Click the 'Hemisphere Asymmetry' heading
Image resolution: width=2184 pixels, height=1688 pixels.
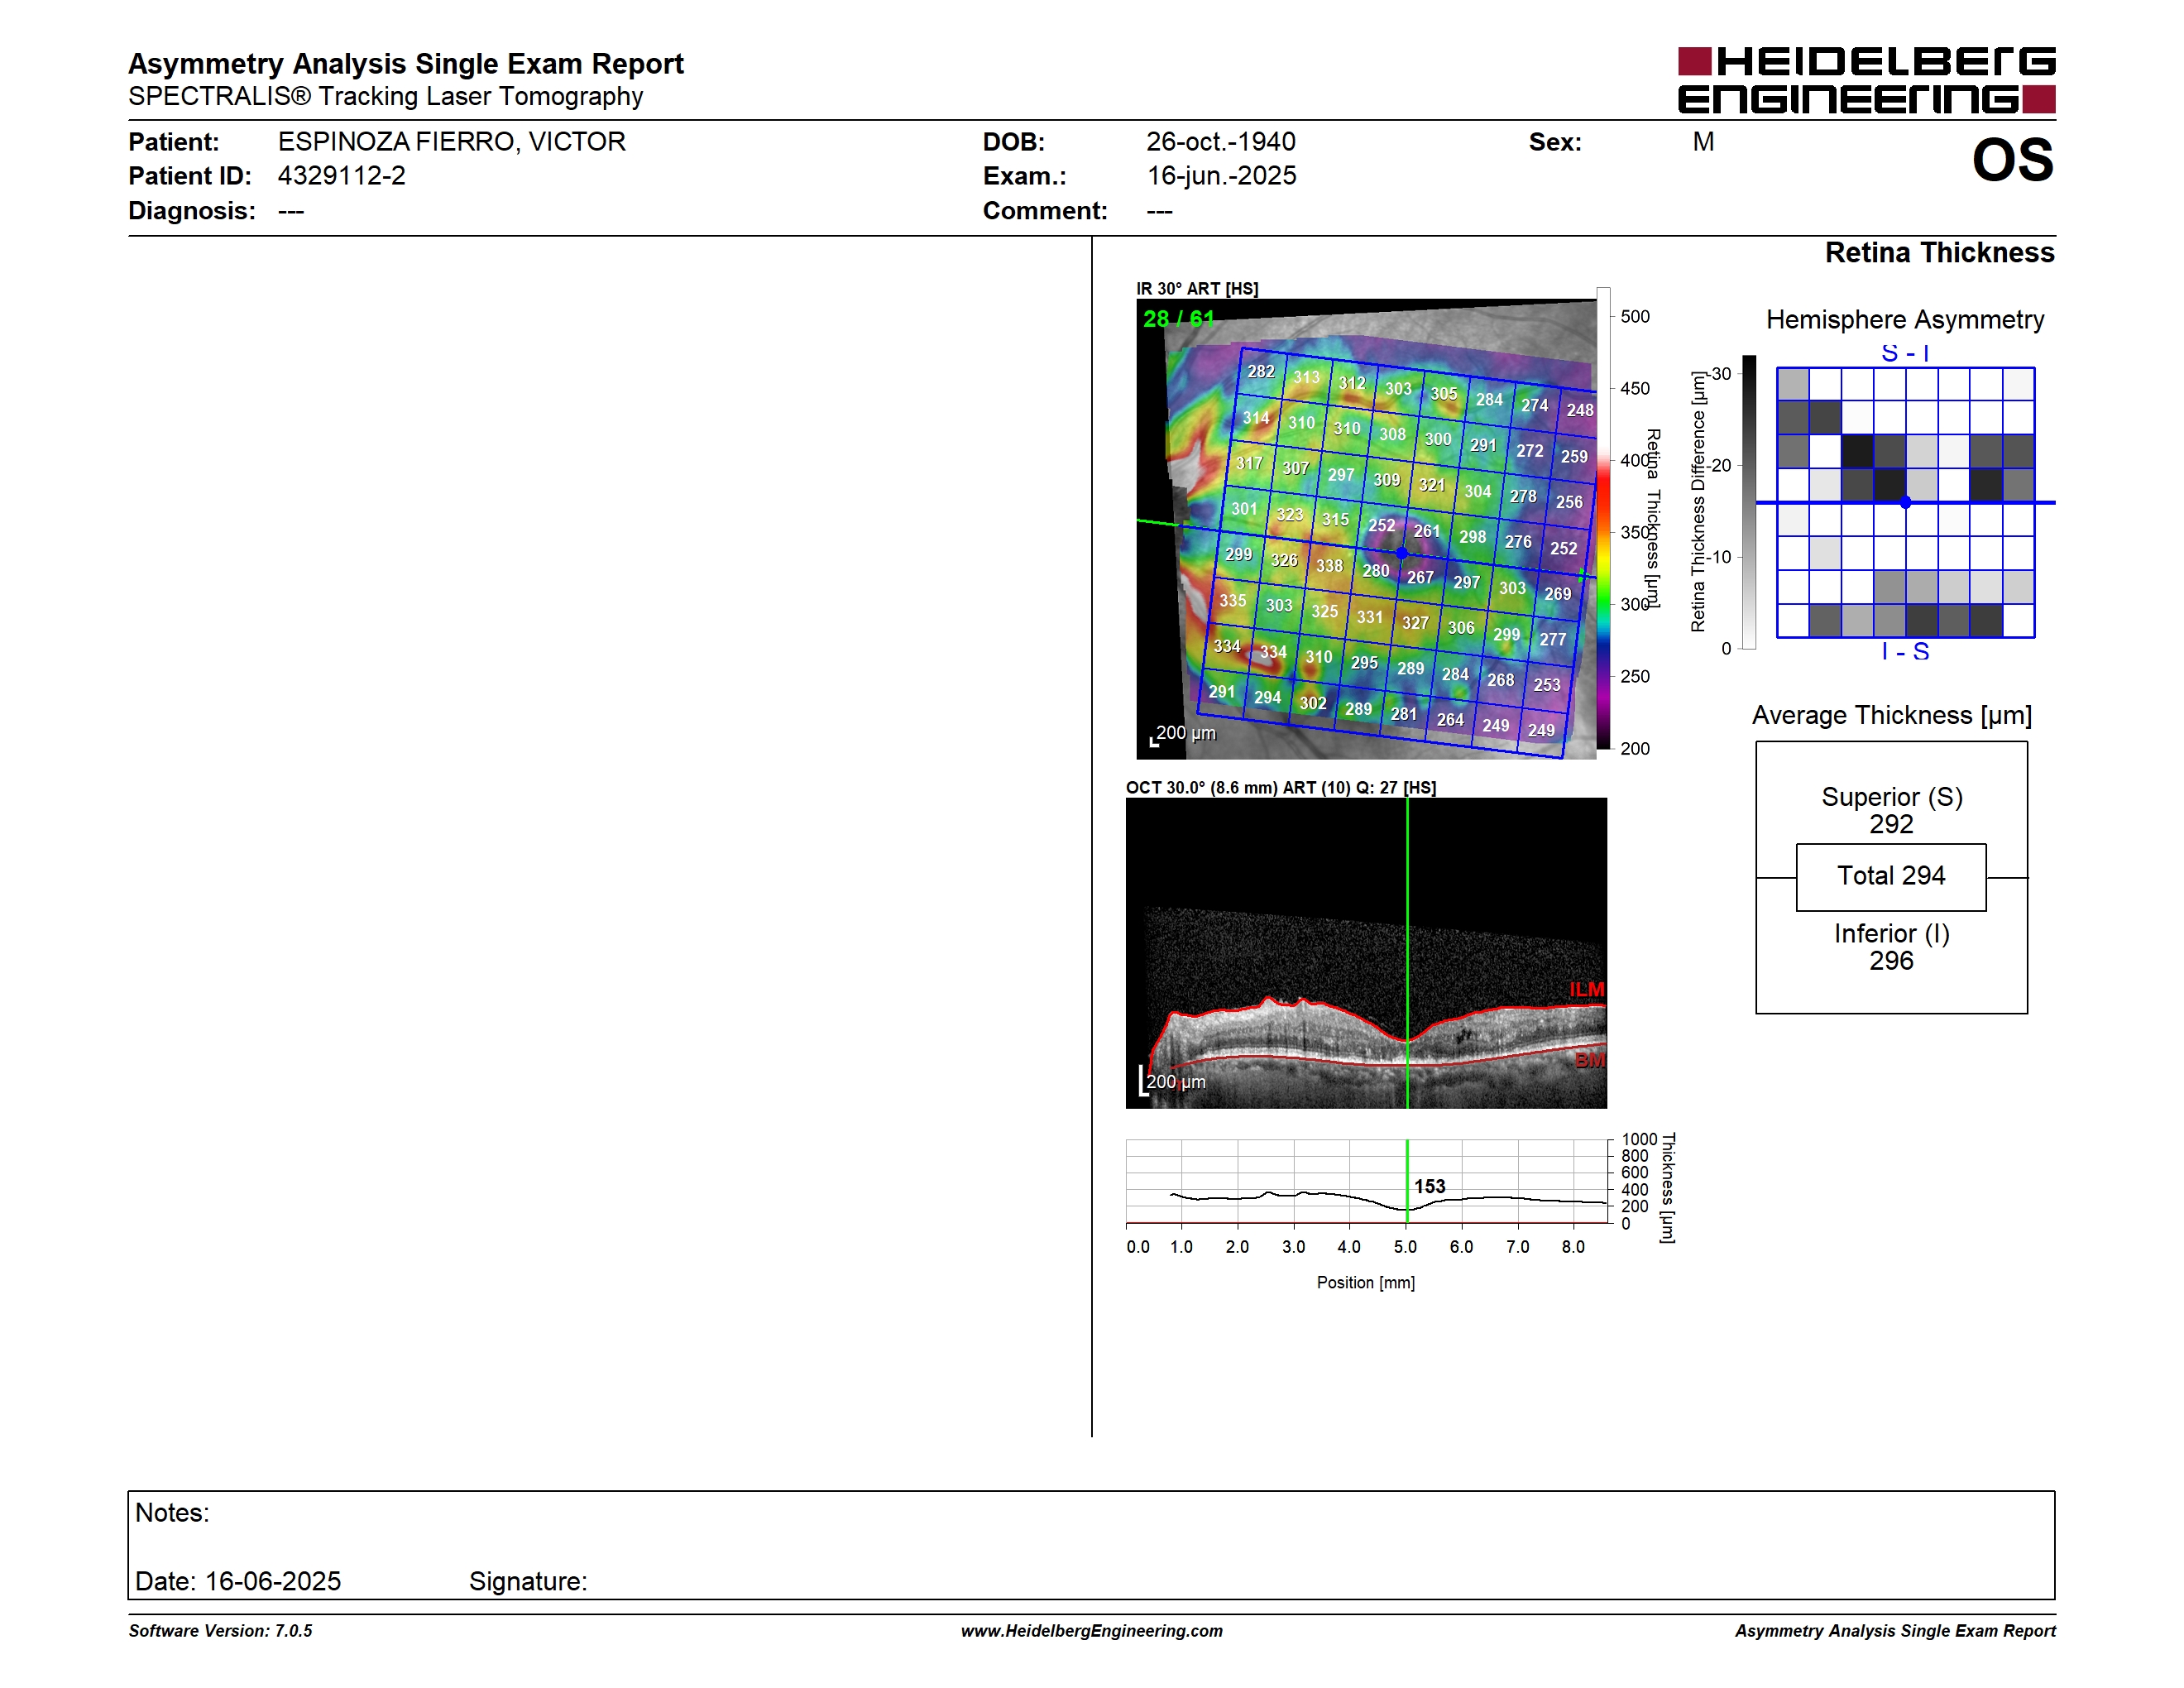[1905, 320]
